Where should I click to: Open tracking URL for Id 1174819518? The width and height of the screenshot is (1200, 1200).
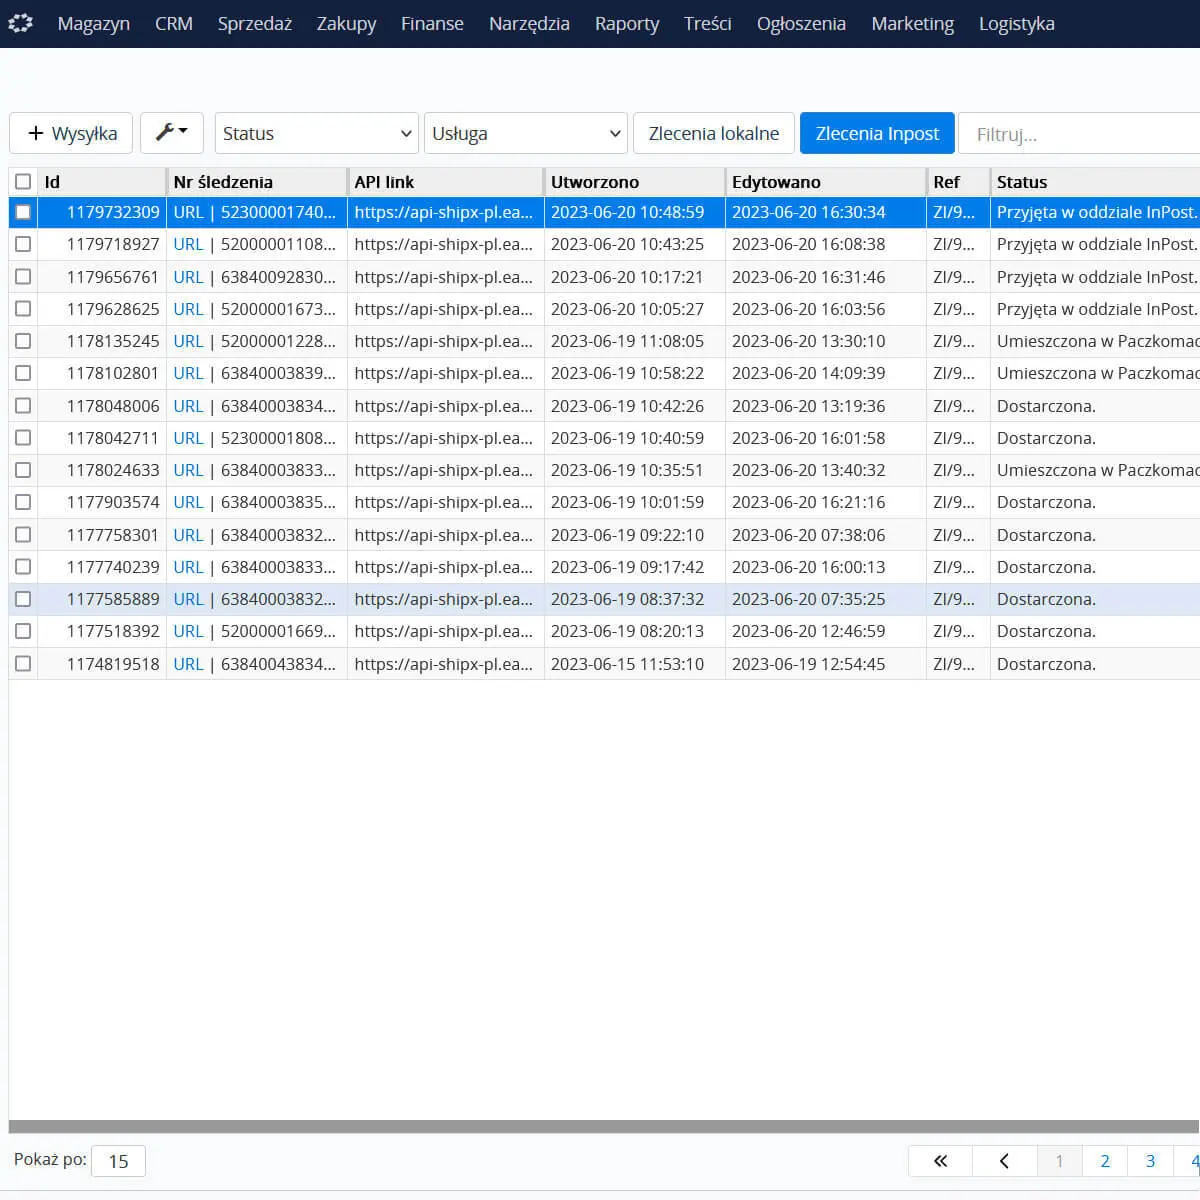[188, 664]
